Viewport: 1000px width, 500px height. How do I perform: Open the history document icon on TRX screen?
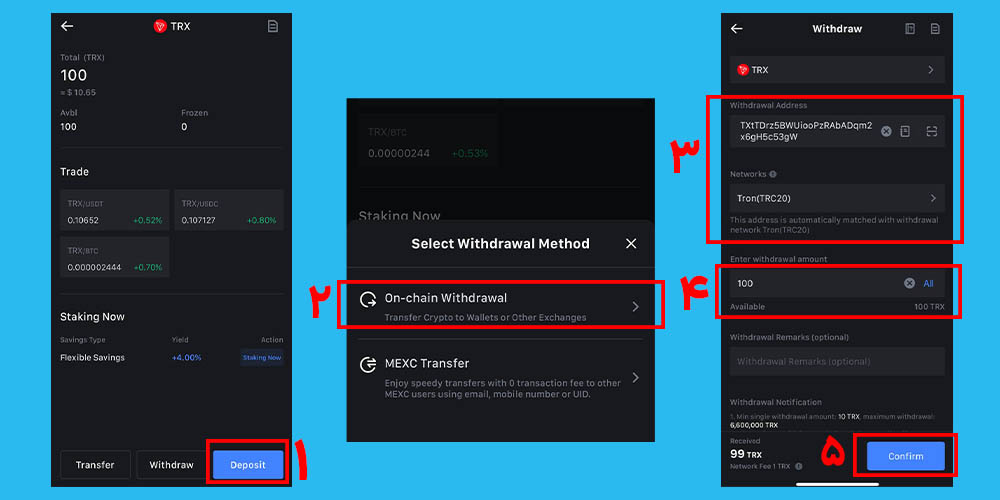[x=273, y=26]
